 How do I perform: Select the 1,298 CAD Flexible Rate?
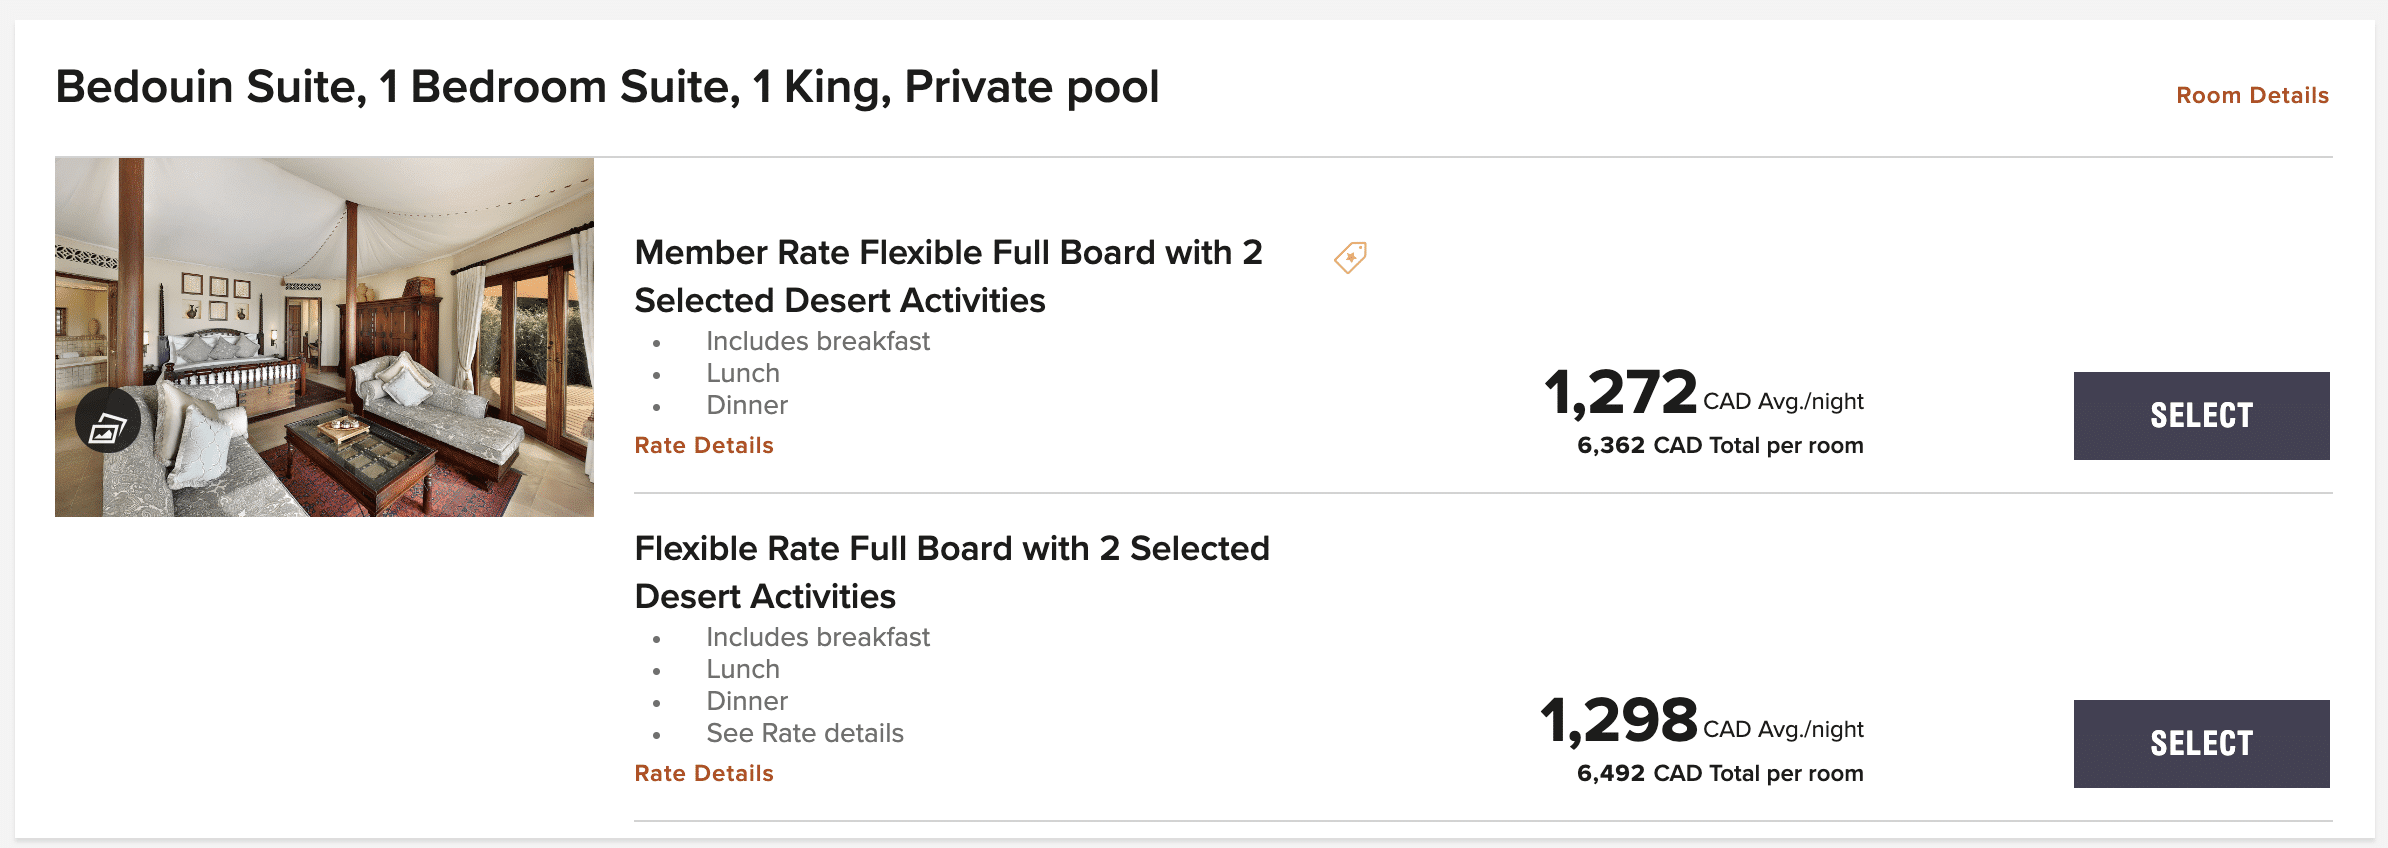tap(2201, 744)
